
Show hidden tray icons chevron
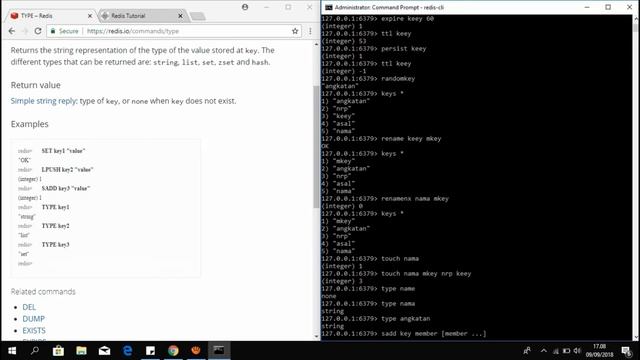[544, 350]
